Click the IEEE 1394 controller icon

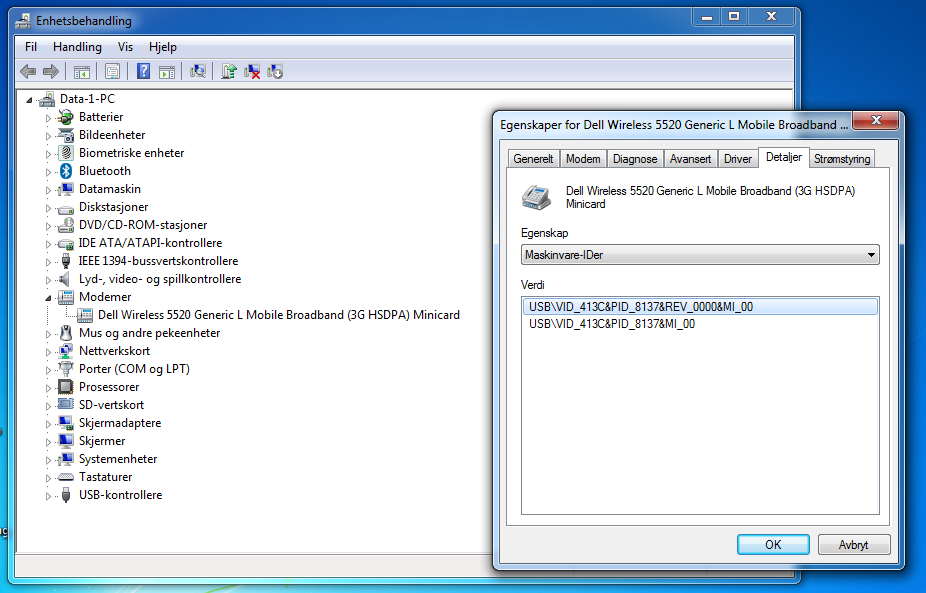coord(66,261)
